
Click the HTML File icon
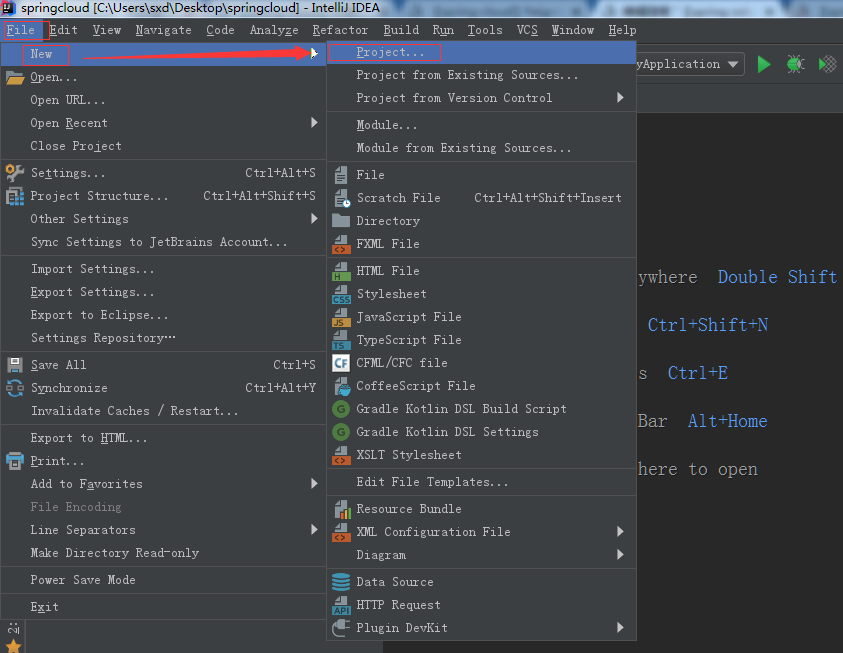pyautogui.click(x=341, y=271)
